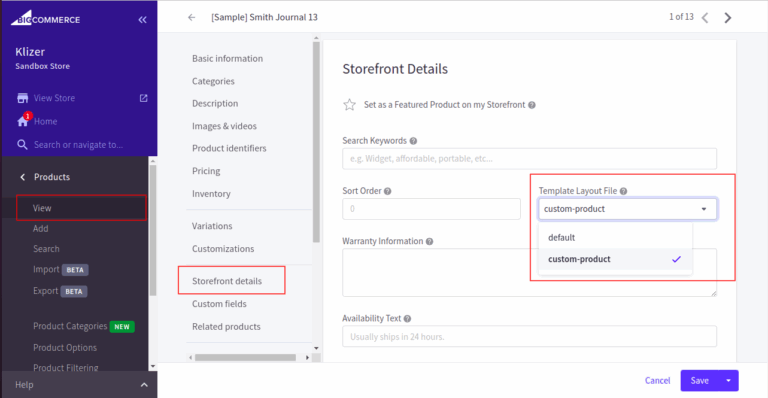Open Warranty Information help icon
The image size is (768, 398).
[x=430, y=241]
